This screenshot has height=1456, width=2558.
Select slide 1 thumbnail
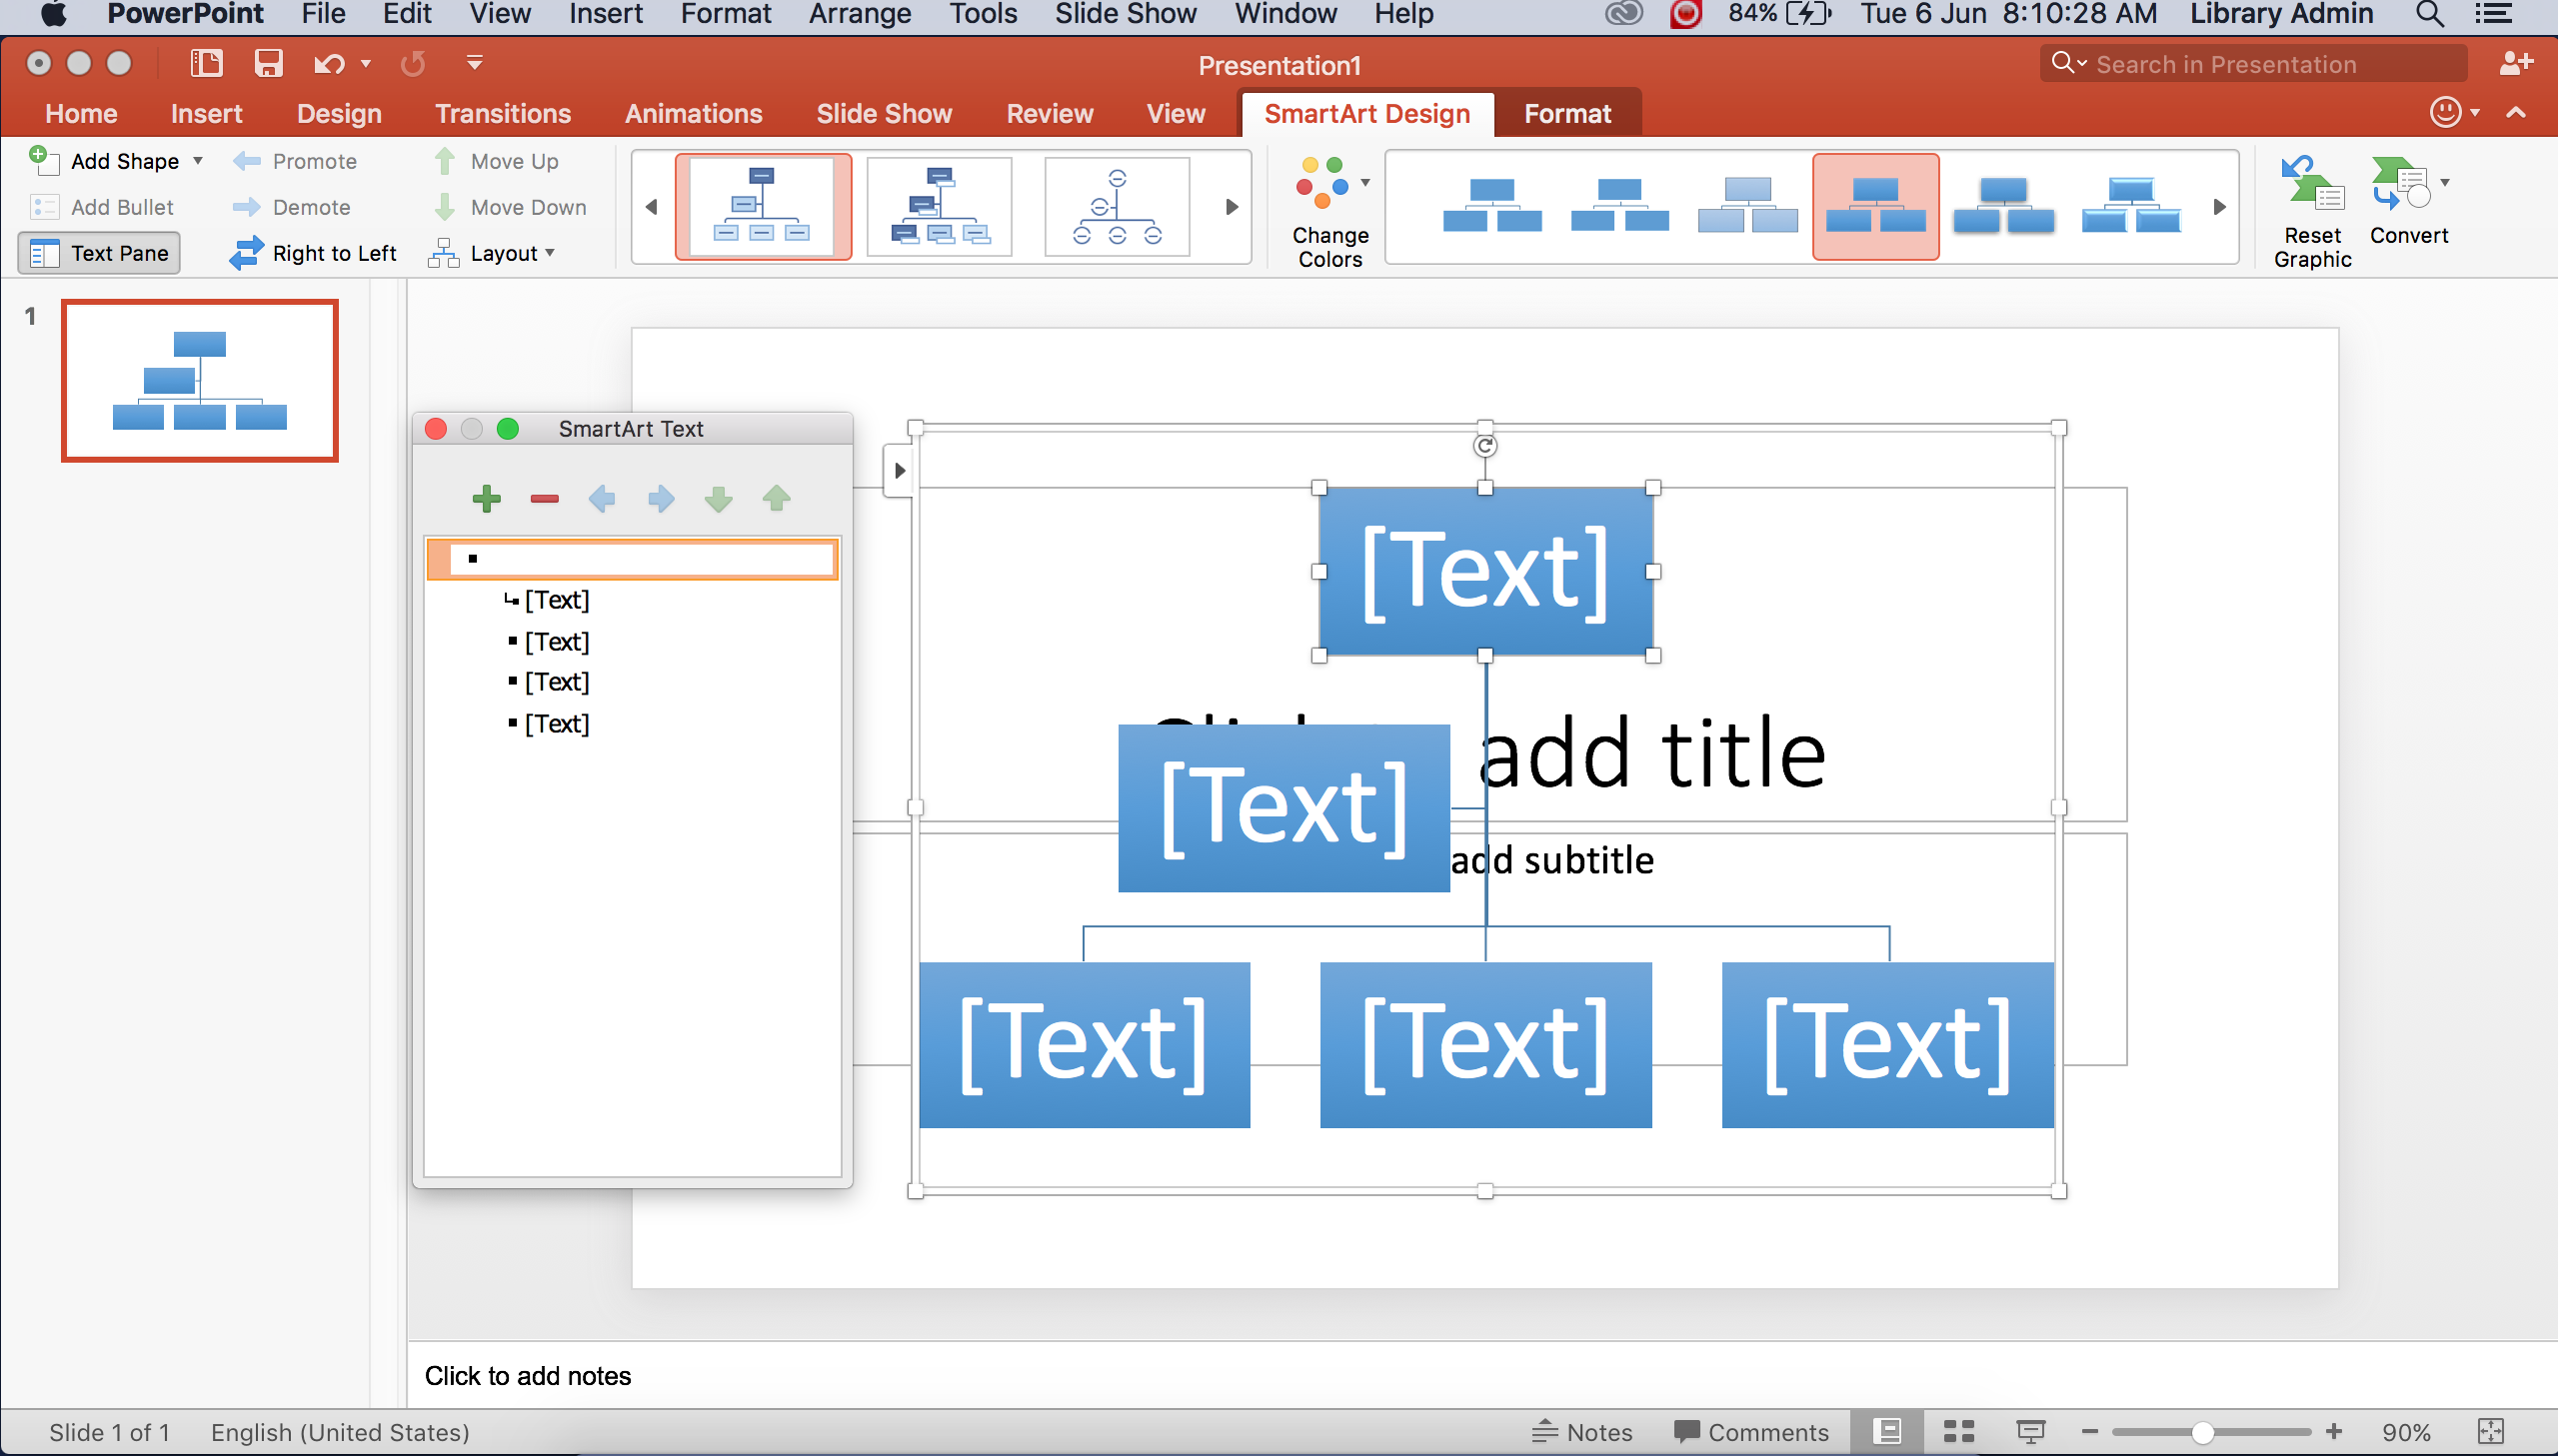[200, 381]
